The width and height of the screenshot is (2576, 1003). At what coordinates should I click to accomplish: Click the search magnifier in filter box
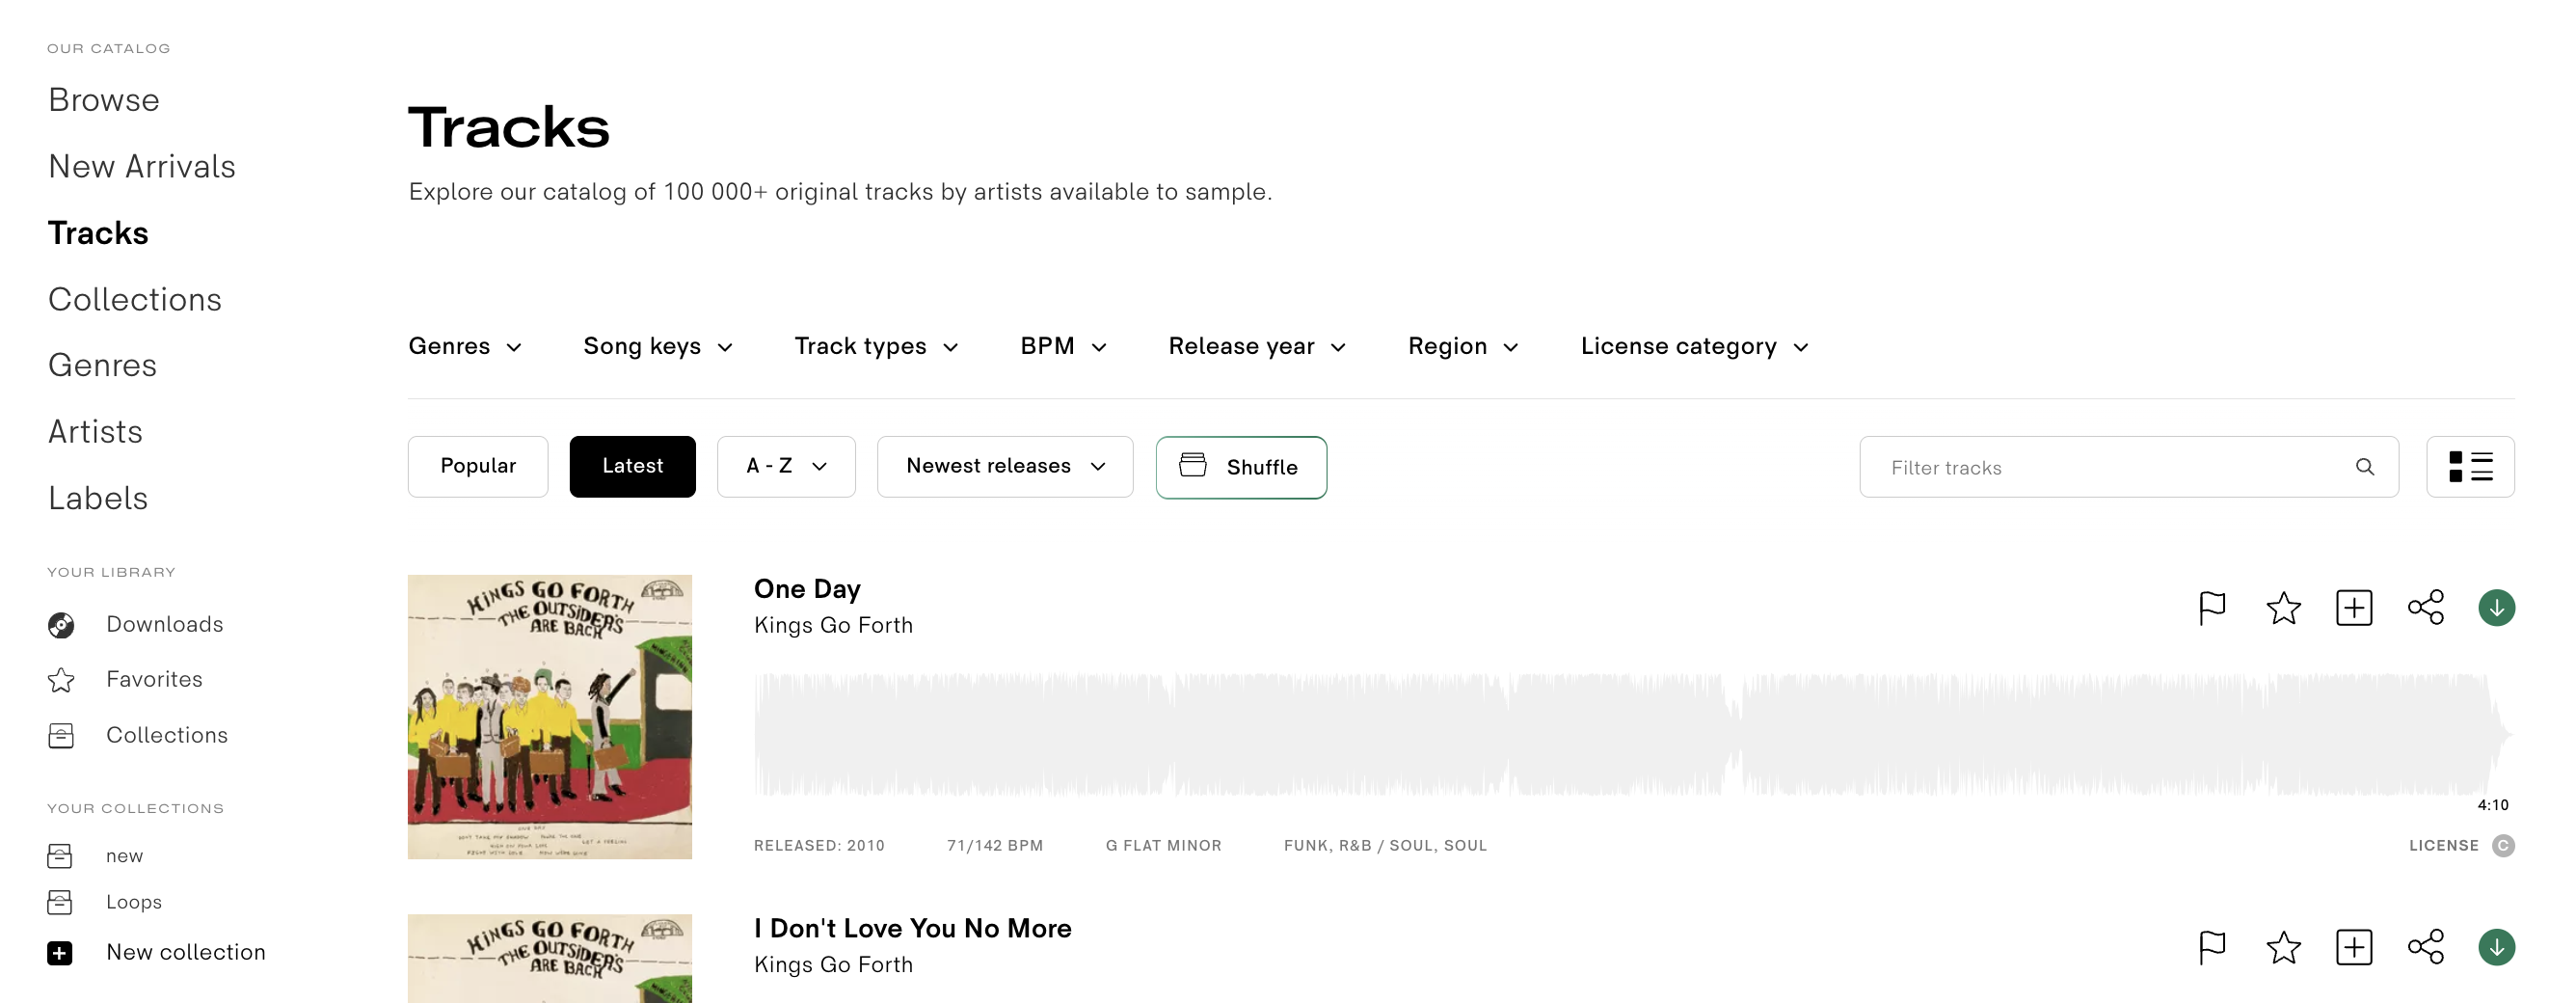tap(2364, 467)
